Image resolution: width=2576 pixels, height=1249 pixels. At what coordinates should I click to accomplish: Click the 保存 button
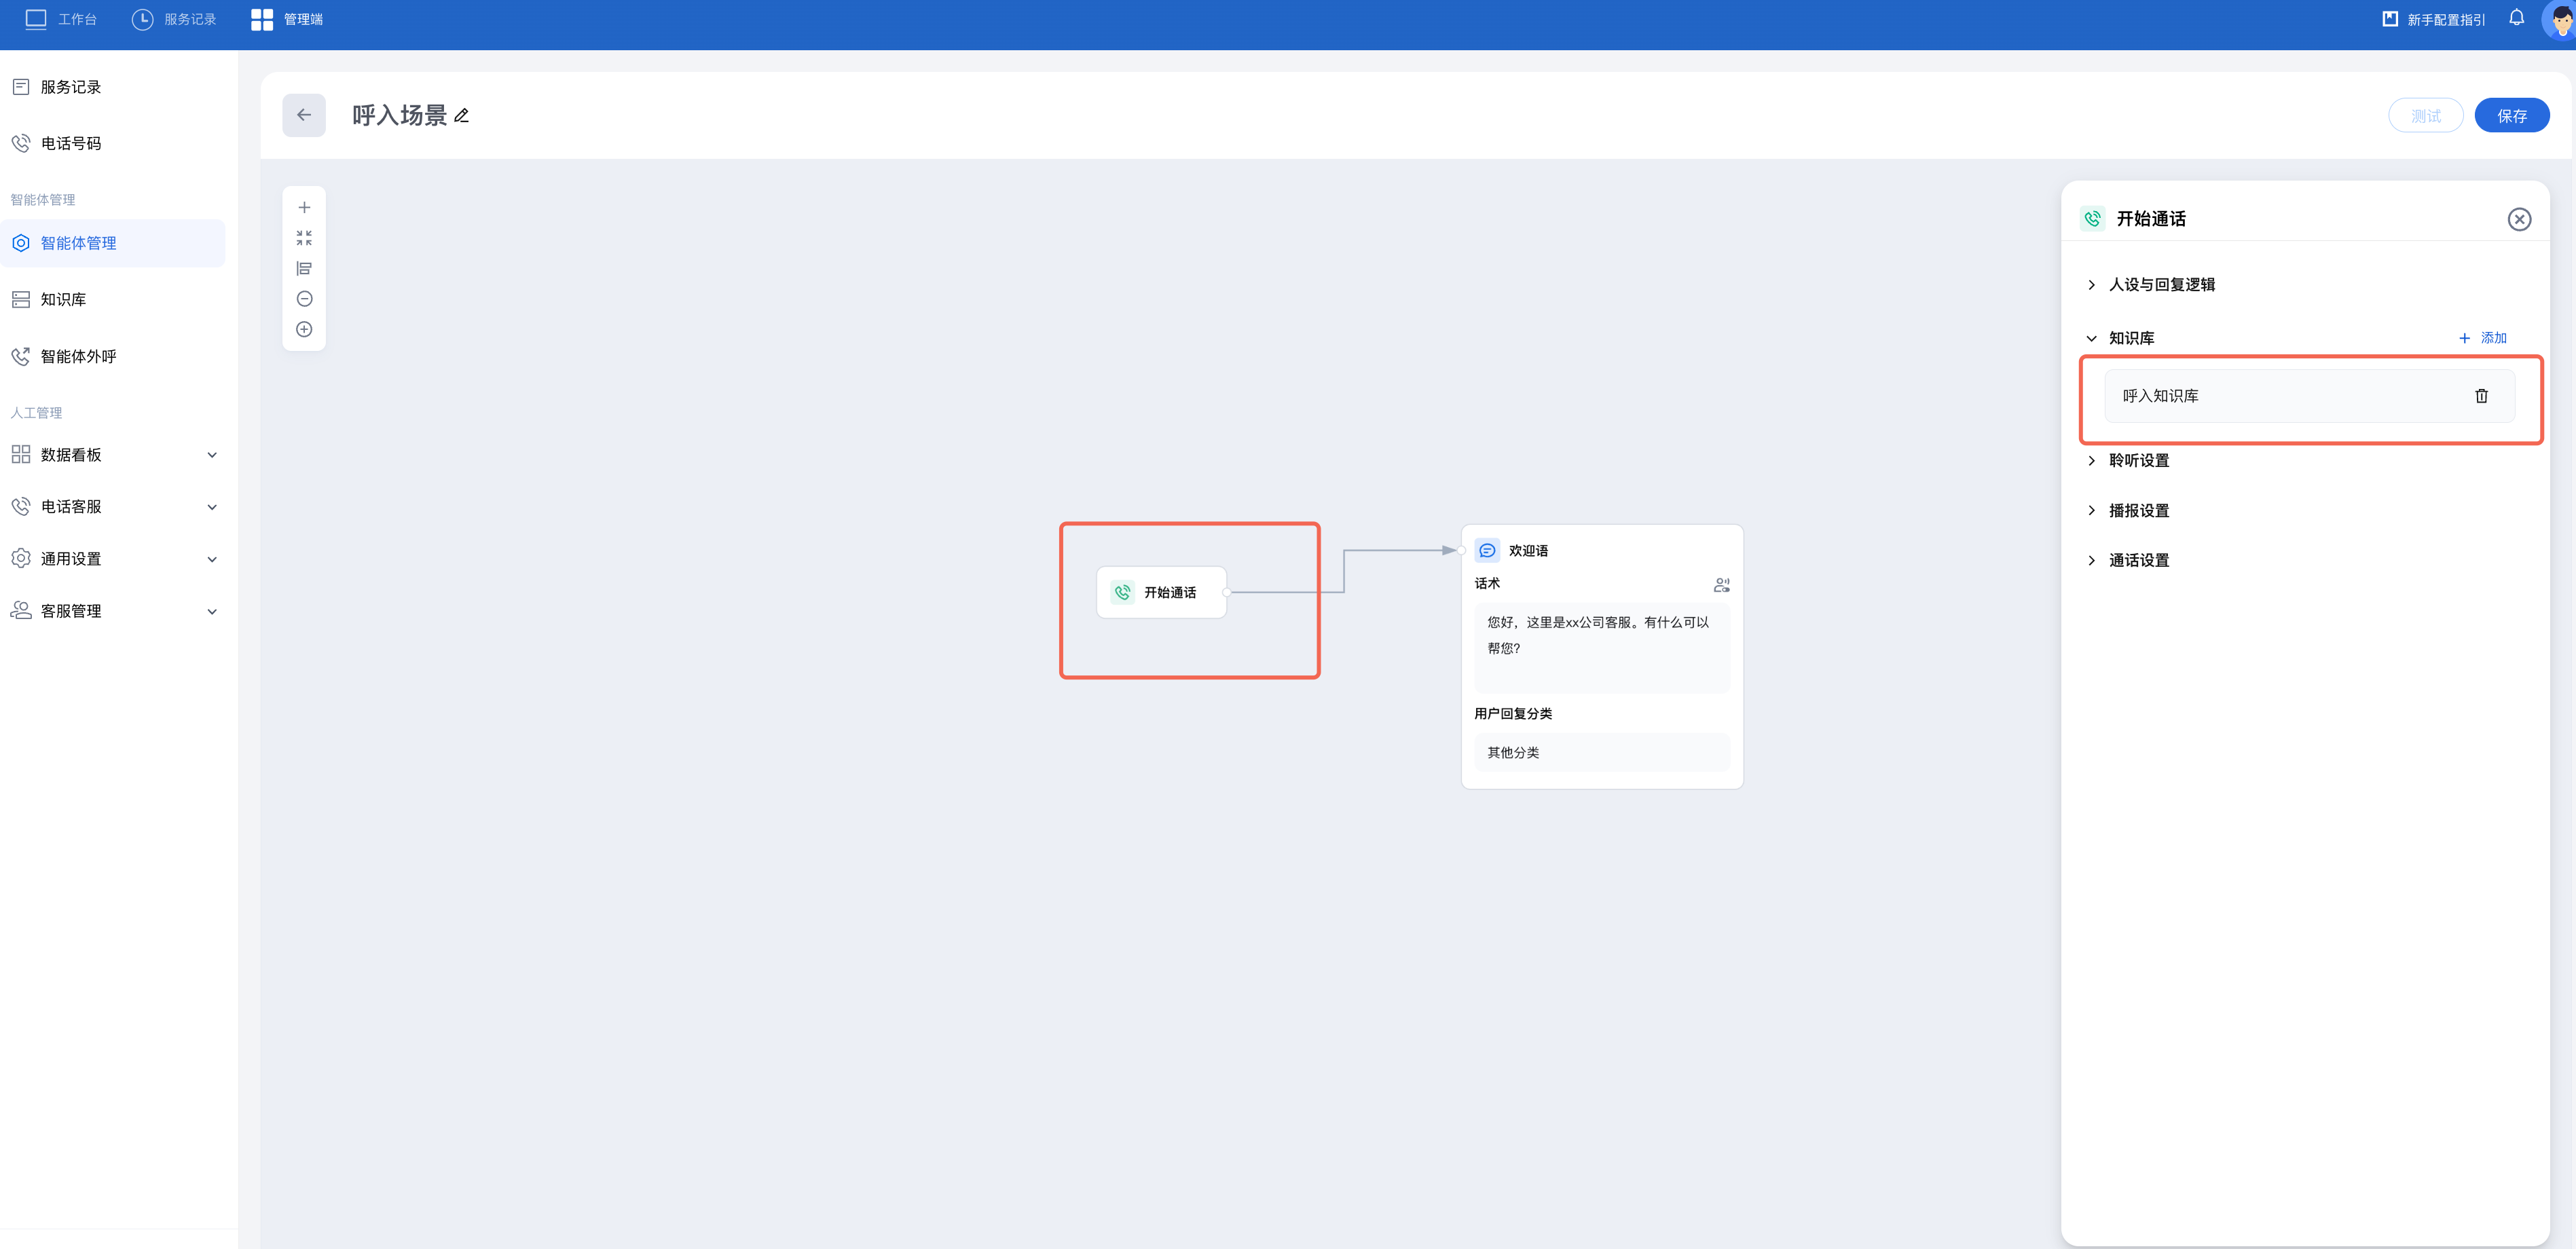point(2510,116)
